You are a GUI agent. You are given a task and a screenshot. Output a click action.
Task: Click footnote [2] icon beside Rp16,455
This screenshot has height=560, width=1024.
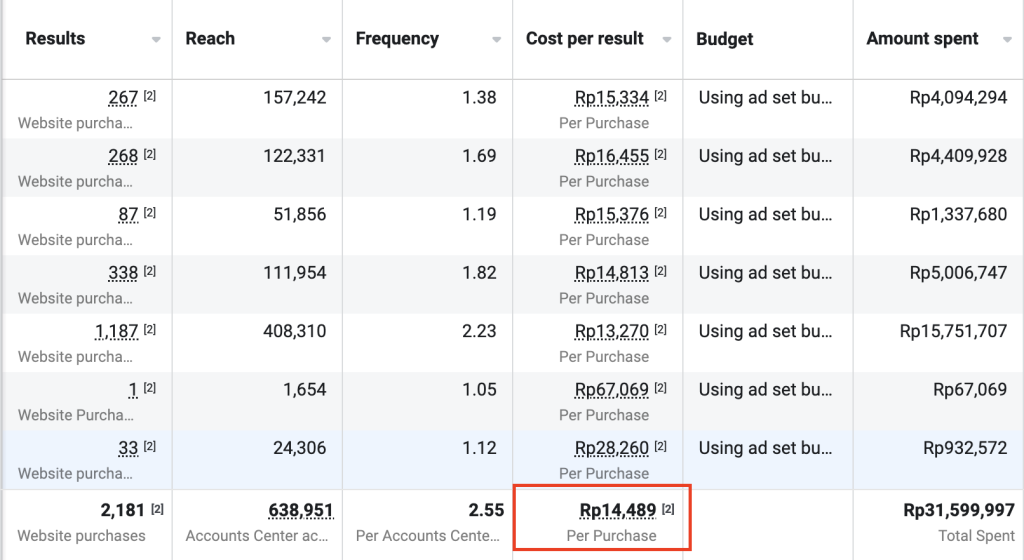click(x=661, y=155)
